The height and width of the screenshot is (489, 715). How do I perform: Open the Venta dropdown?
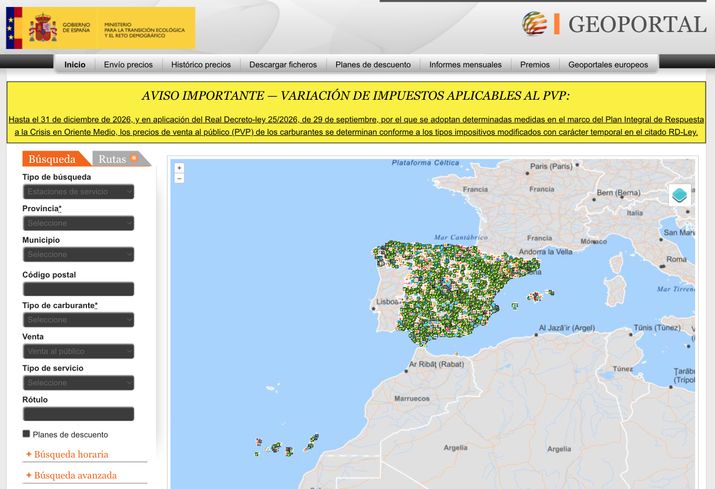[x=78, y=351]
